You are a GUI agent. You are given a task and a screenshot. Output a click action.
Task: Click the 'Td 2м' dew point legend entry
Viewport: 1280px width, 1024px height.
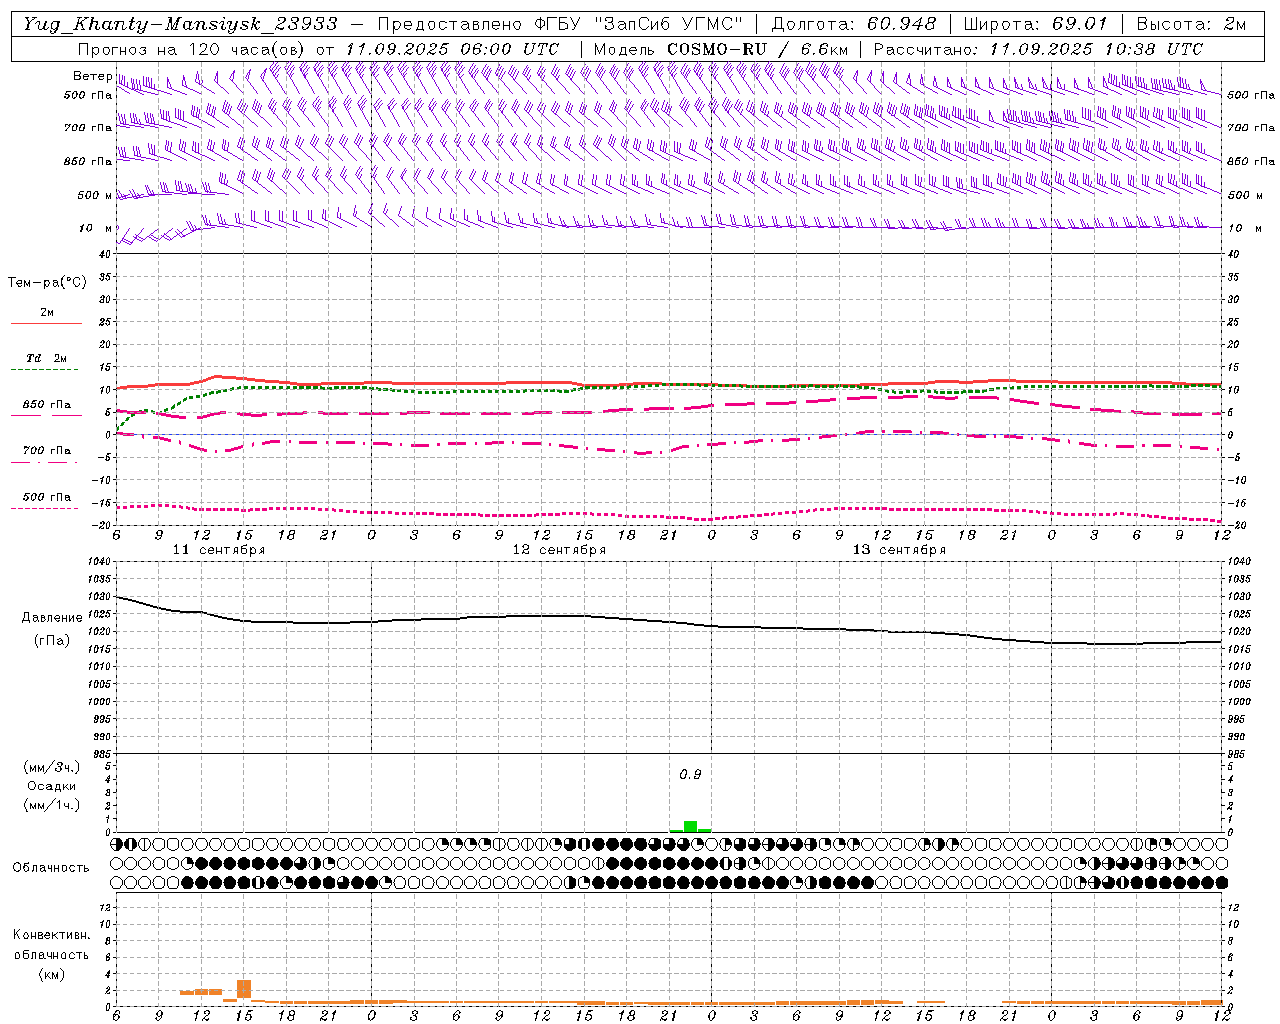pos(46,358)
